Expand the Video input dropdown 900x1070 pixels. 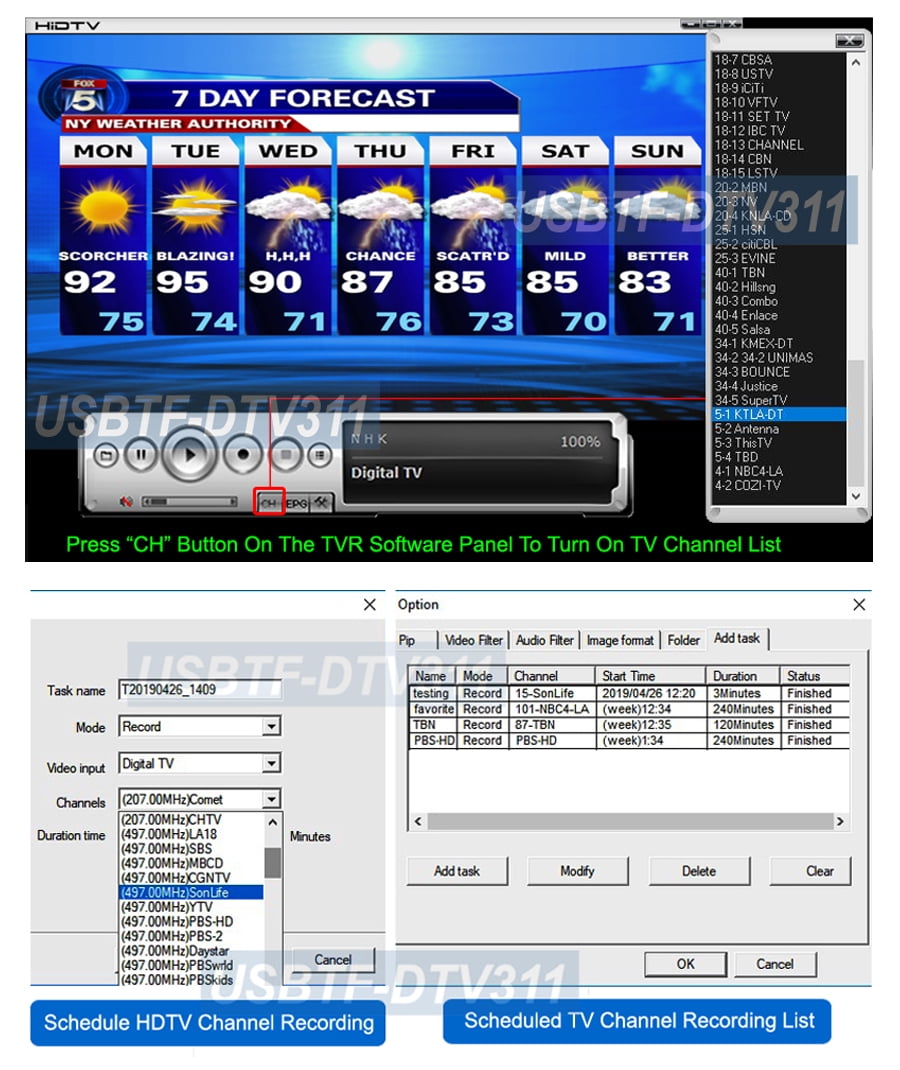[x=271, y=764]
